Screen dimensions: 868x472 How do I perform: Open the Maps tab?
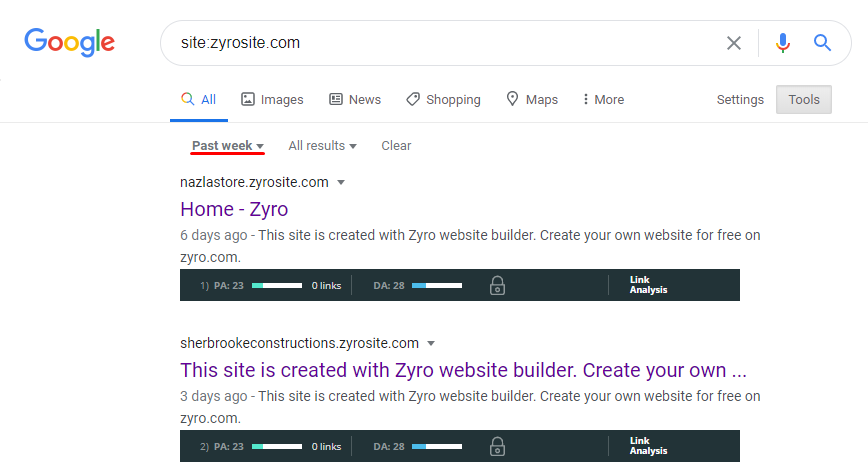point(532,100)
